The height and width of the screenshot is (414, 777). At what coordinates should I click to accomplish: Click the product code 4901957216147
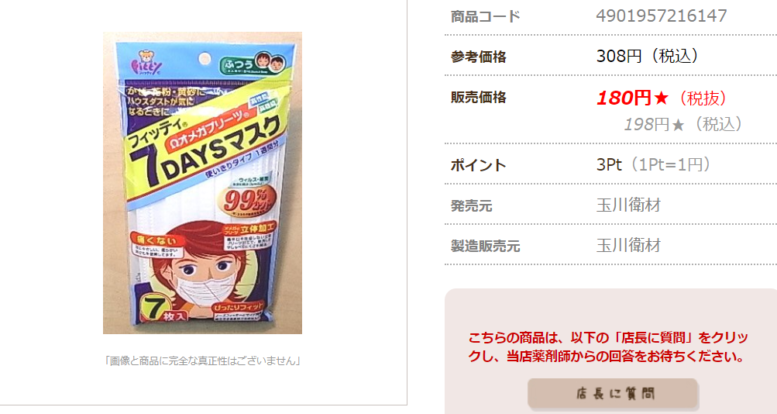pyautogui.click(x=661, y=16)
